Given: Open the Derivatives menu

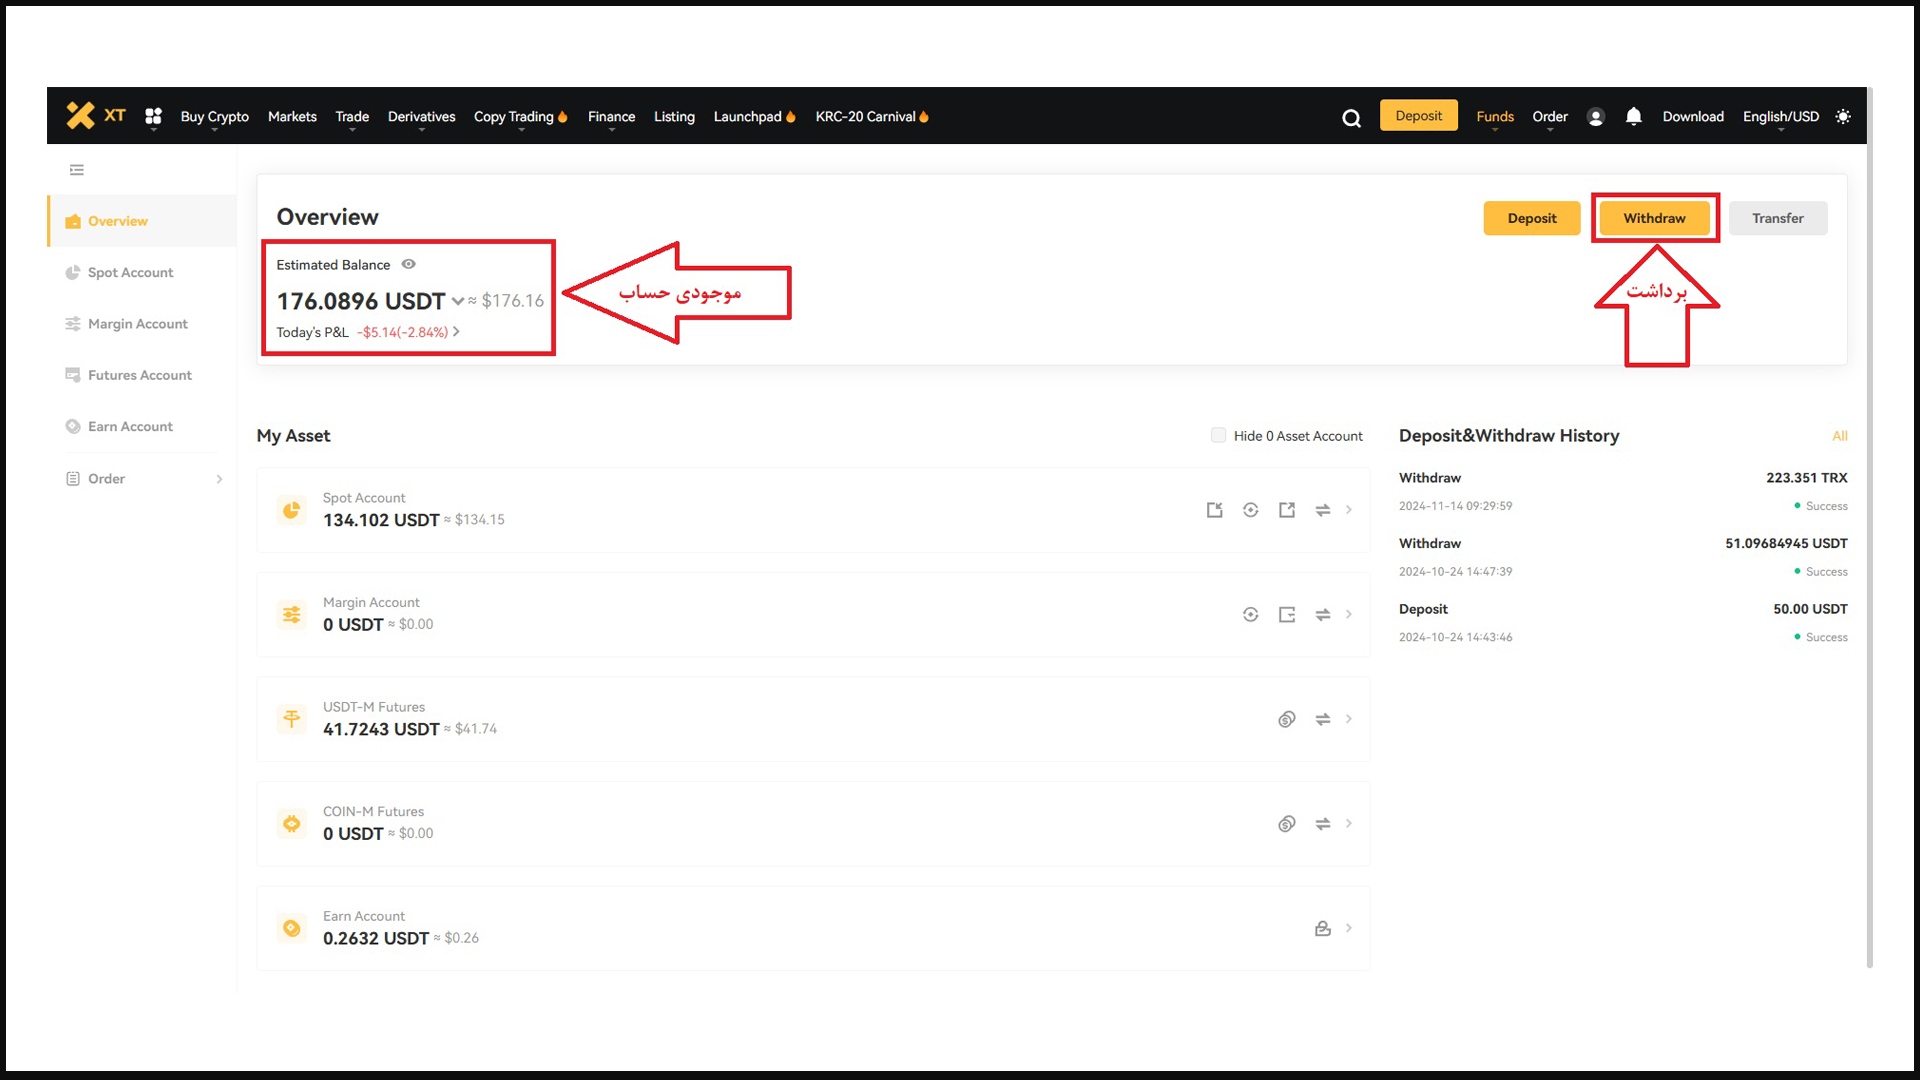Looking at the screenshot, I should tap(421, 117).
